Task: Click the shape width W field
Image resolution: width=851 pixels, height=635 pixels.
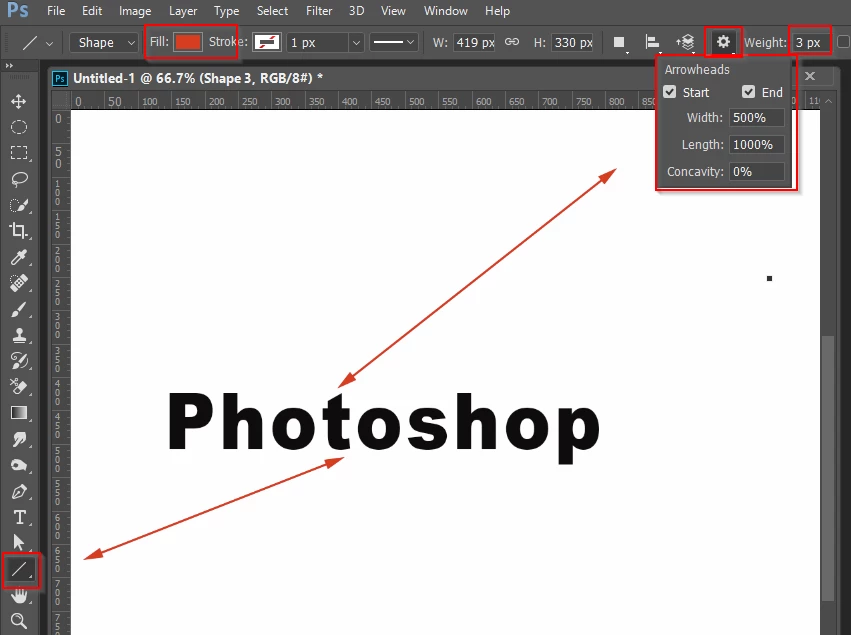Action: (474, 42)
